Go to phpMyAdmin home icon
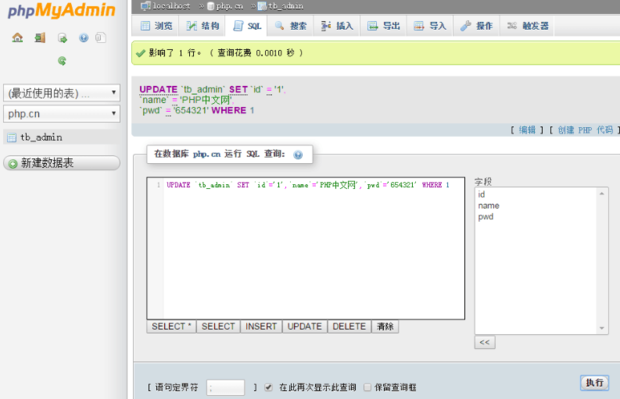The height and width of the screenshot is (399, 620). [x=17, y=38]
